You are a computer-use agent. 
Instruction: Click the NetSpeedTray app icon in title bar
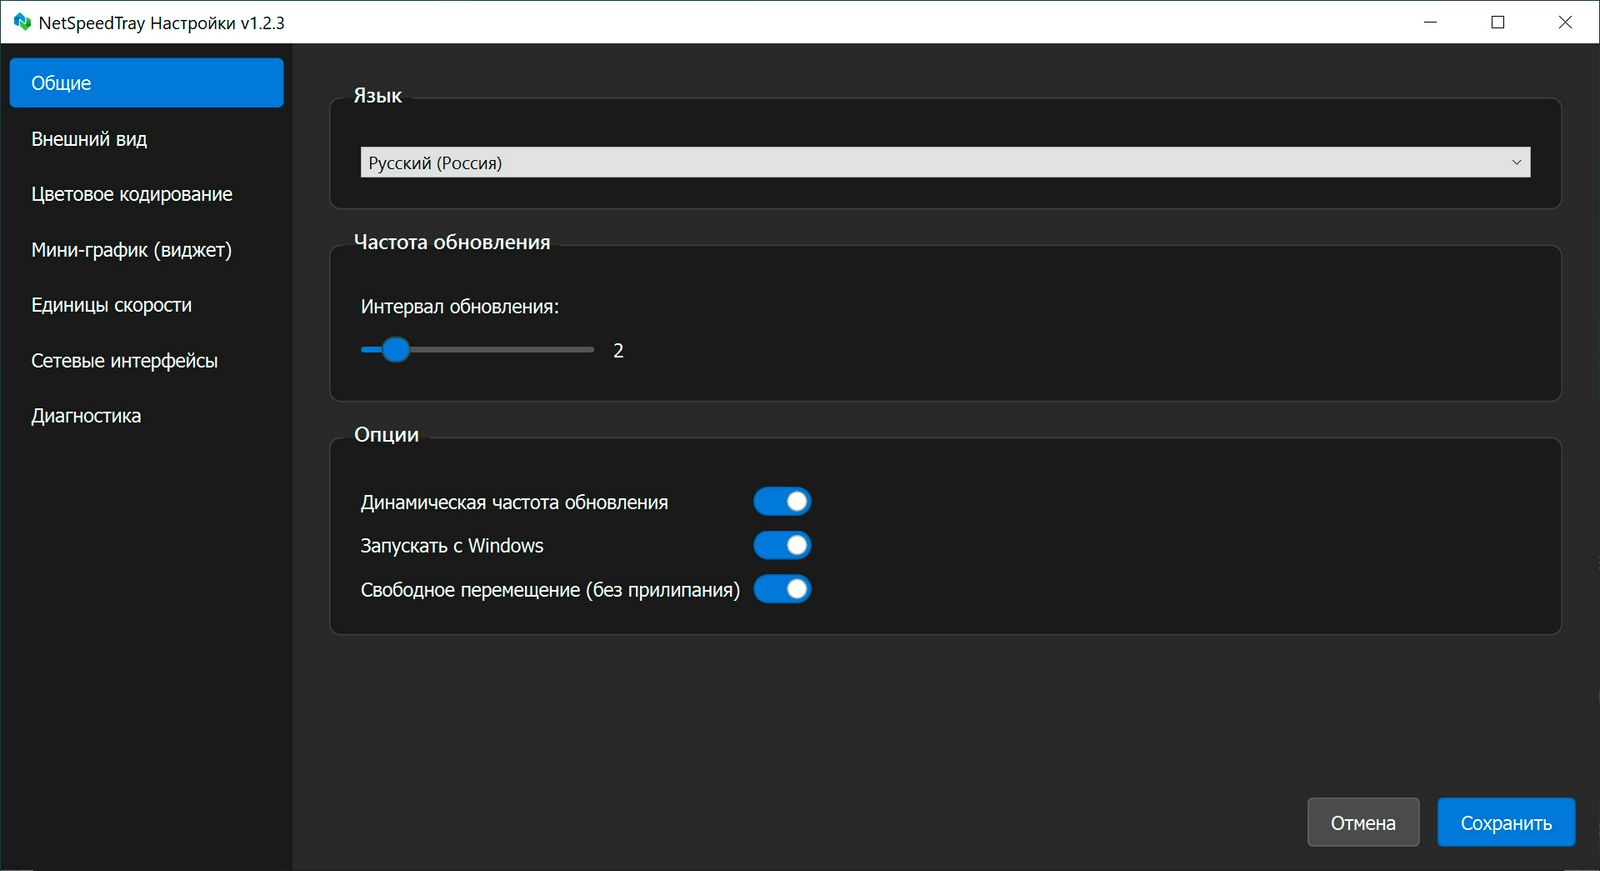pyautogui.click(x=22, y=22)
